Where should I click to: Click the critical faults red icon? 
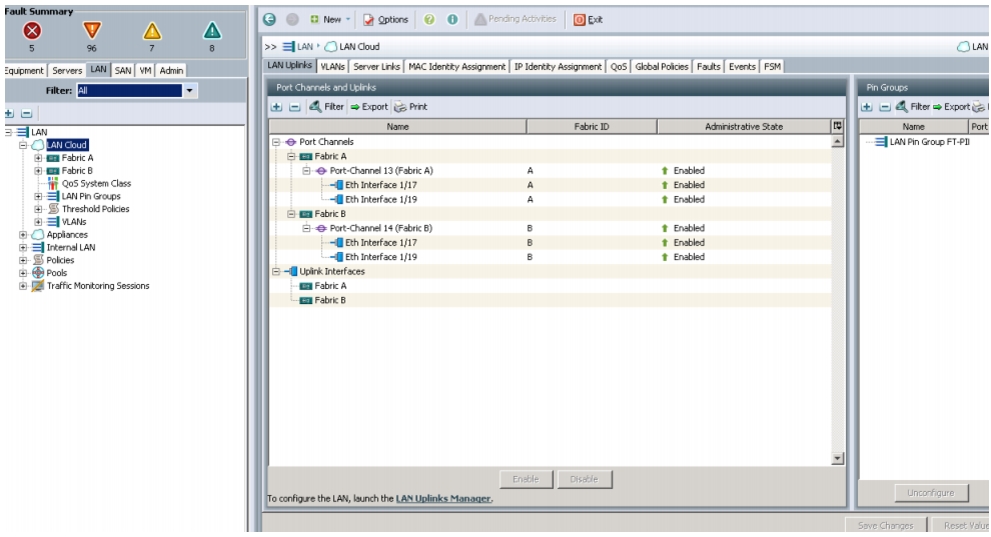coord(32,30)
